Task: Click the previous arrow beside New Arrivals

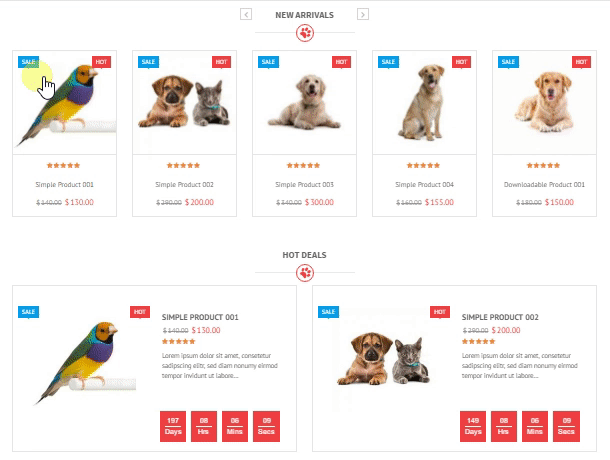Action: [x=246, y=14]
